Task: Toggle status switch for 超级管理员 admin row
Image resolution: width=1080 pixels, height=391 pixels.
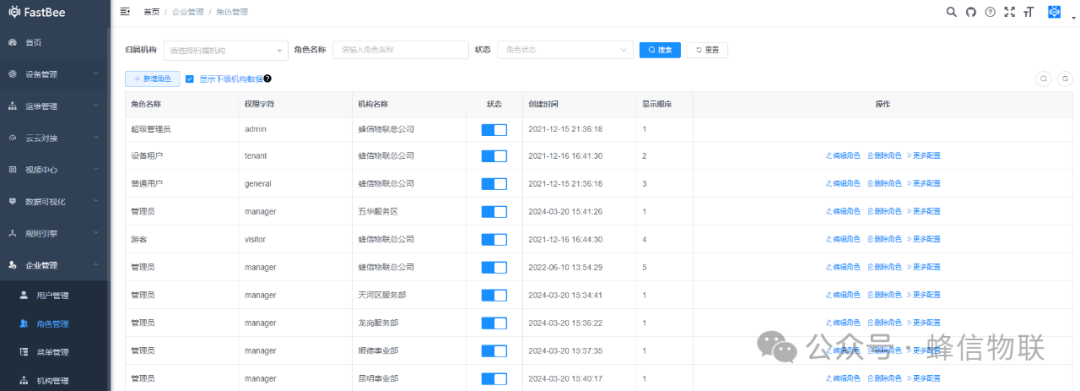Action: point(494,129)
